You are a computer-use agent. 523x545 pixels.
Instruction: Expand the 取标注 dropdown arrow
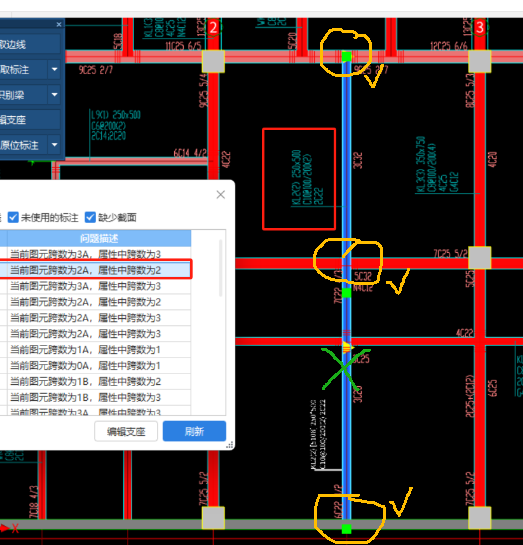(x=55, y=70)
